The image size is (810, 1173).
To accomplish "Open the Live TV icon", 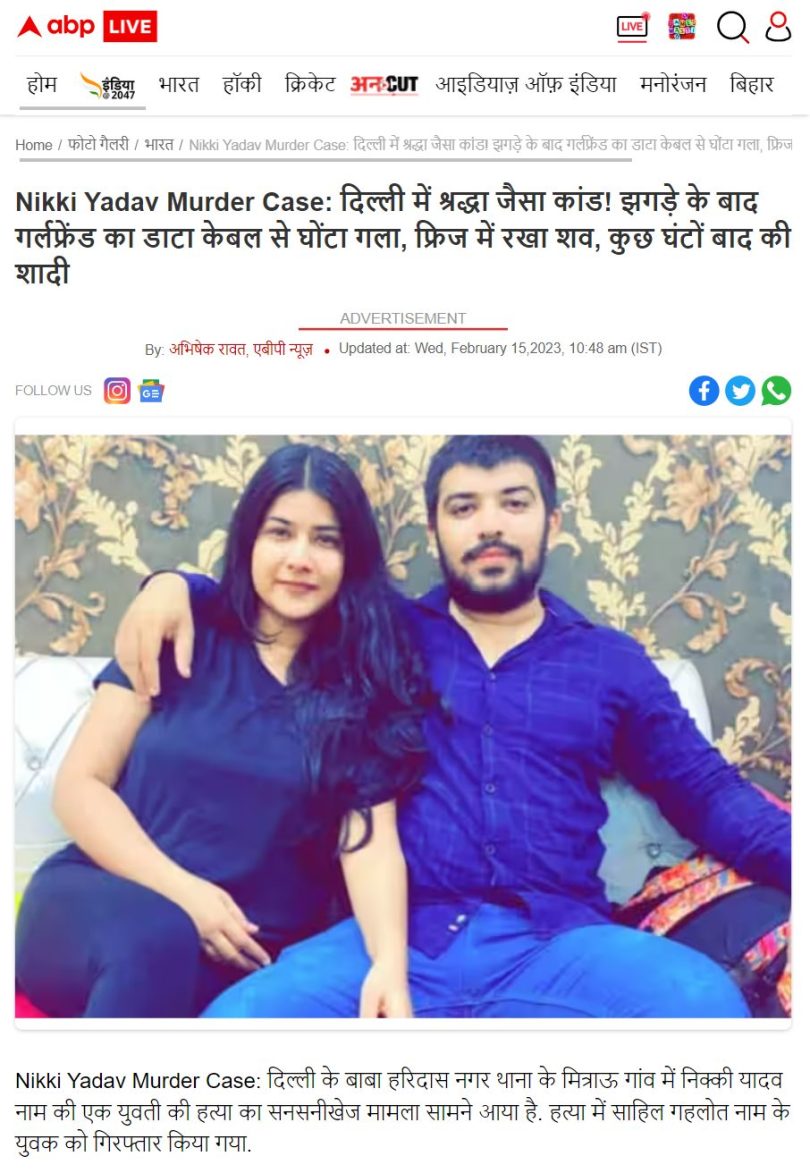I will click(x=632, y=27).
